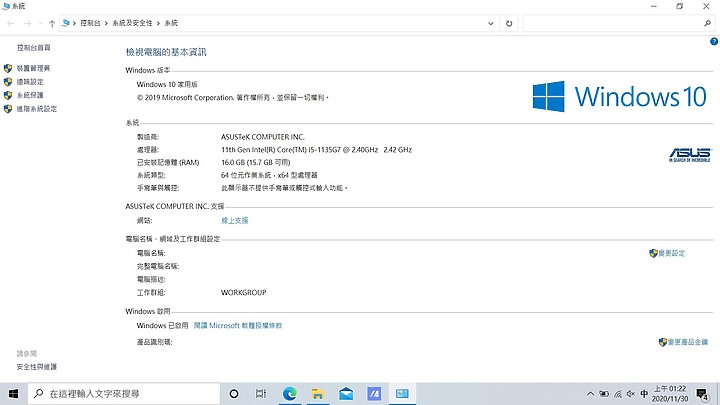
Task: Open Microsoft Edge from the taskbar
Action: [x=290, y=394]
